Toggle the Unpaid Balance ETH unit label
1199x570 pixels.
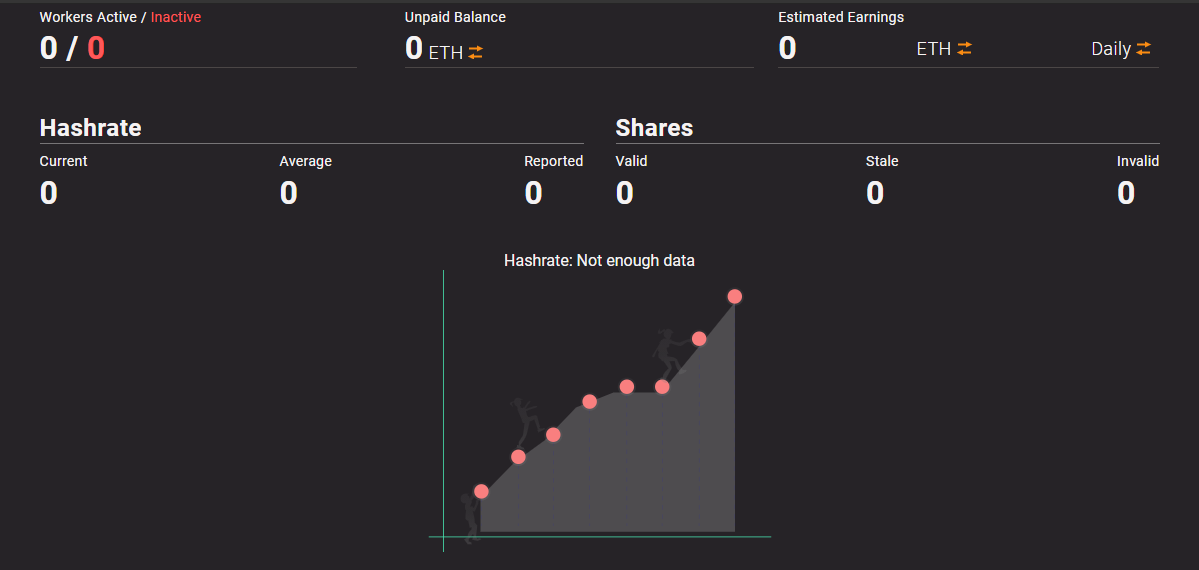pos(445,53)
